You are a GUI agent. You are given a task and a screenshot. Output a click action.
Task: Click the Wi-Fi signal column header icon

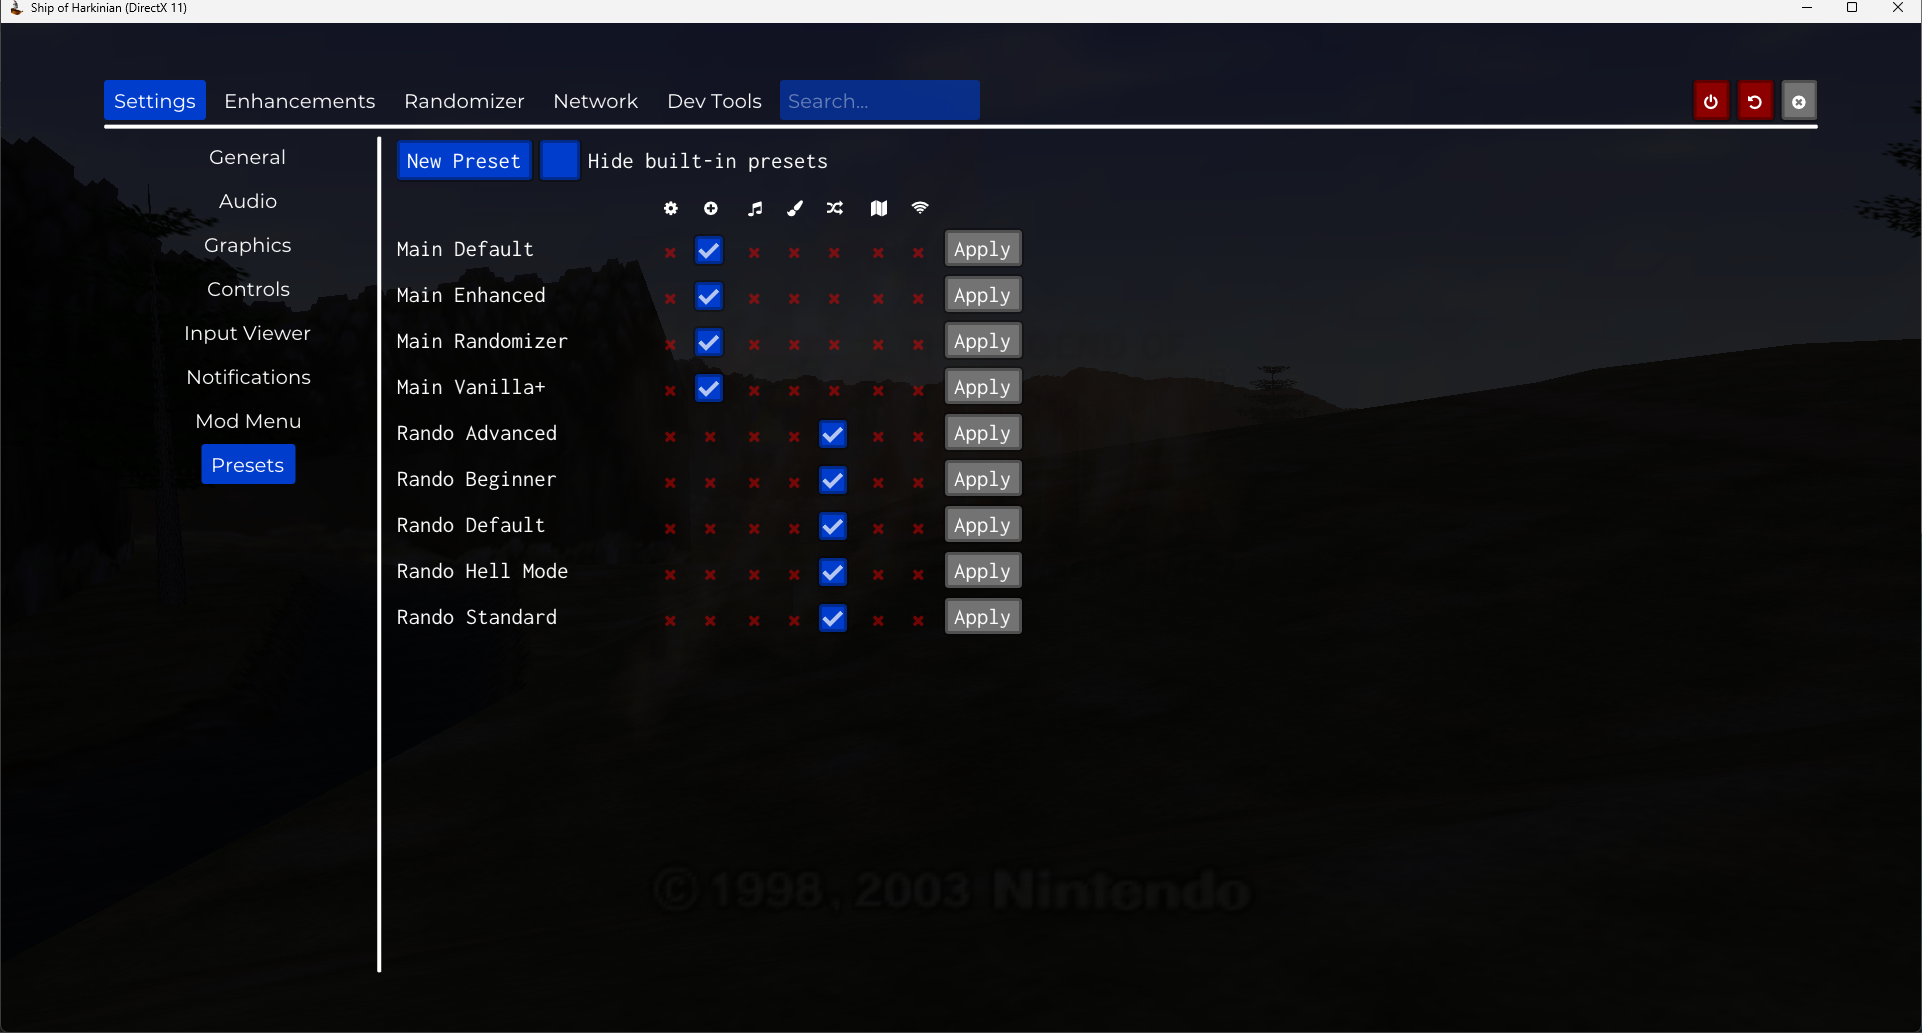pyautogui.click(x=919, y=208)
